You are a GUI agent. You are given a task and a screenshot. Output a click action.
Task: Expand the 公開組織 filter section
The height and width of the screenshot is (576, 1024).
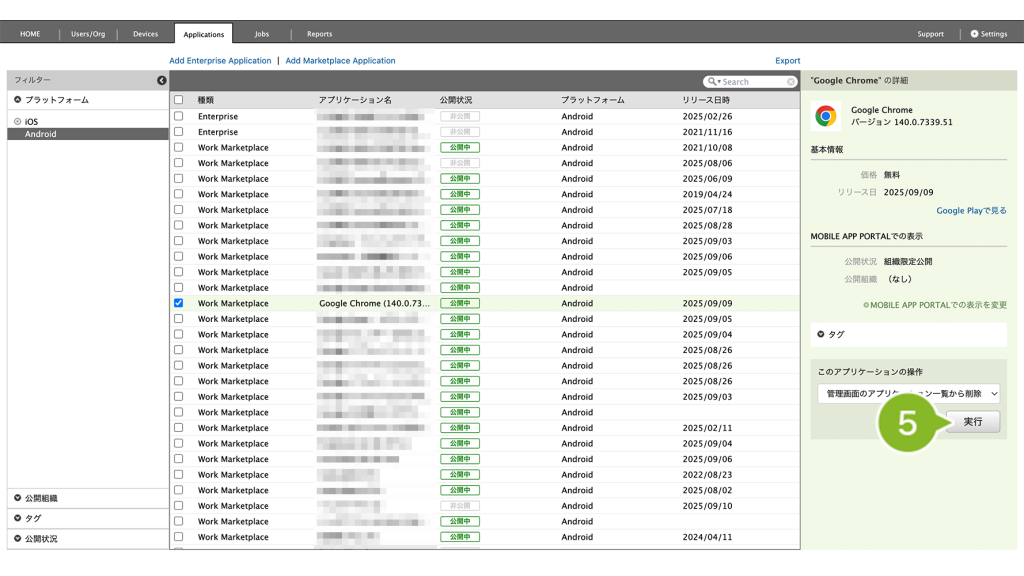pyautogui.click(x=18, y=498)
